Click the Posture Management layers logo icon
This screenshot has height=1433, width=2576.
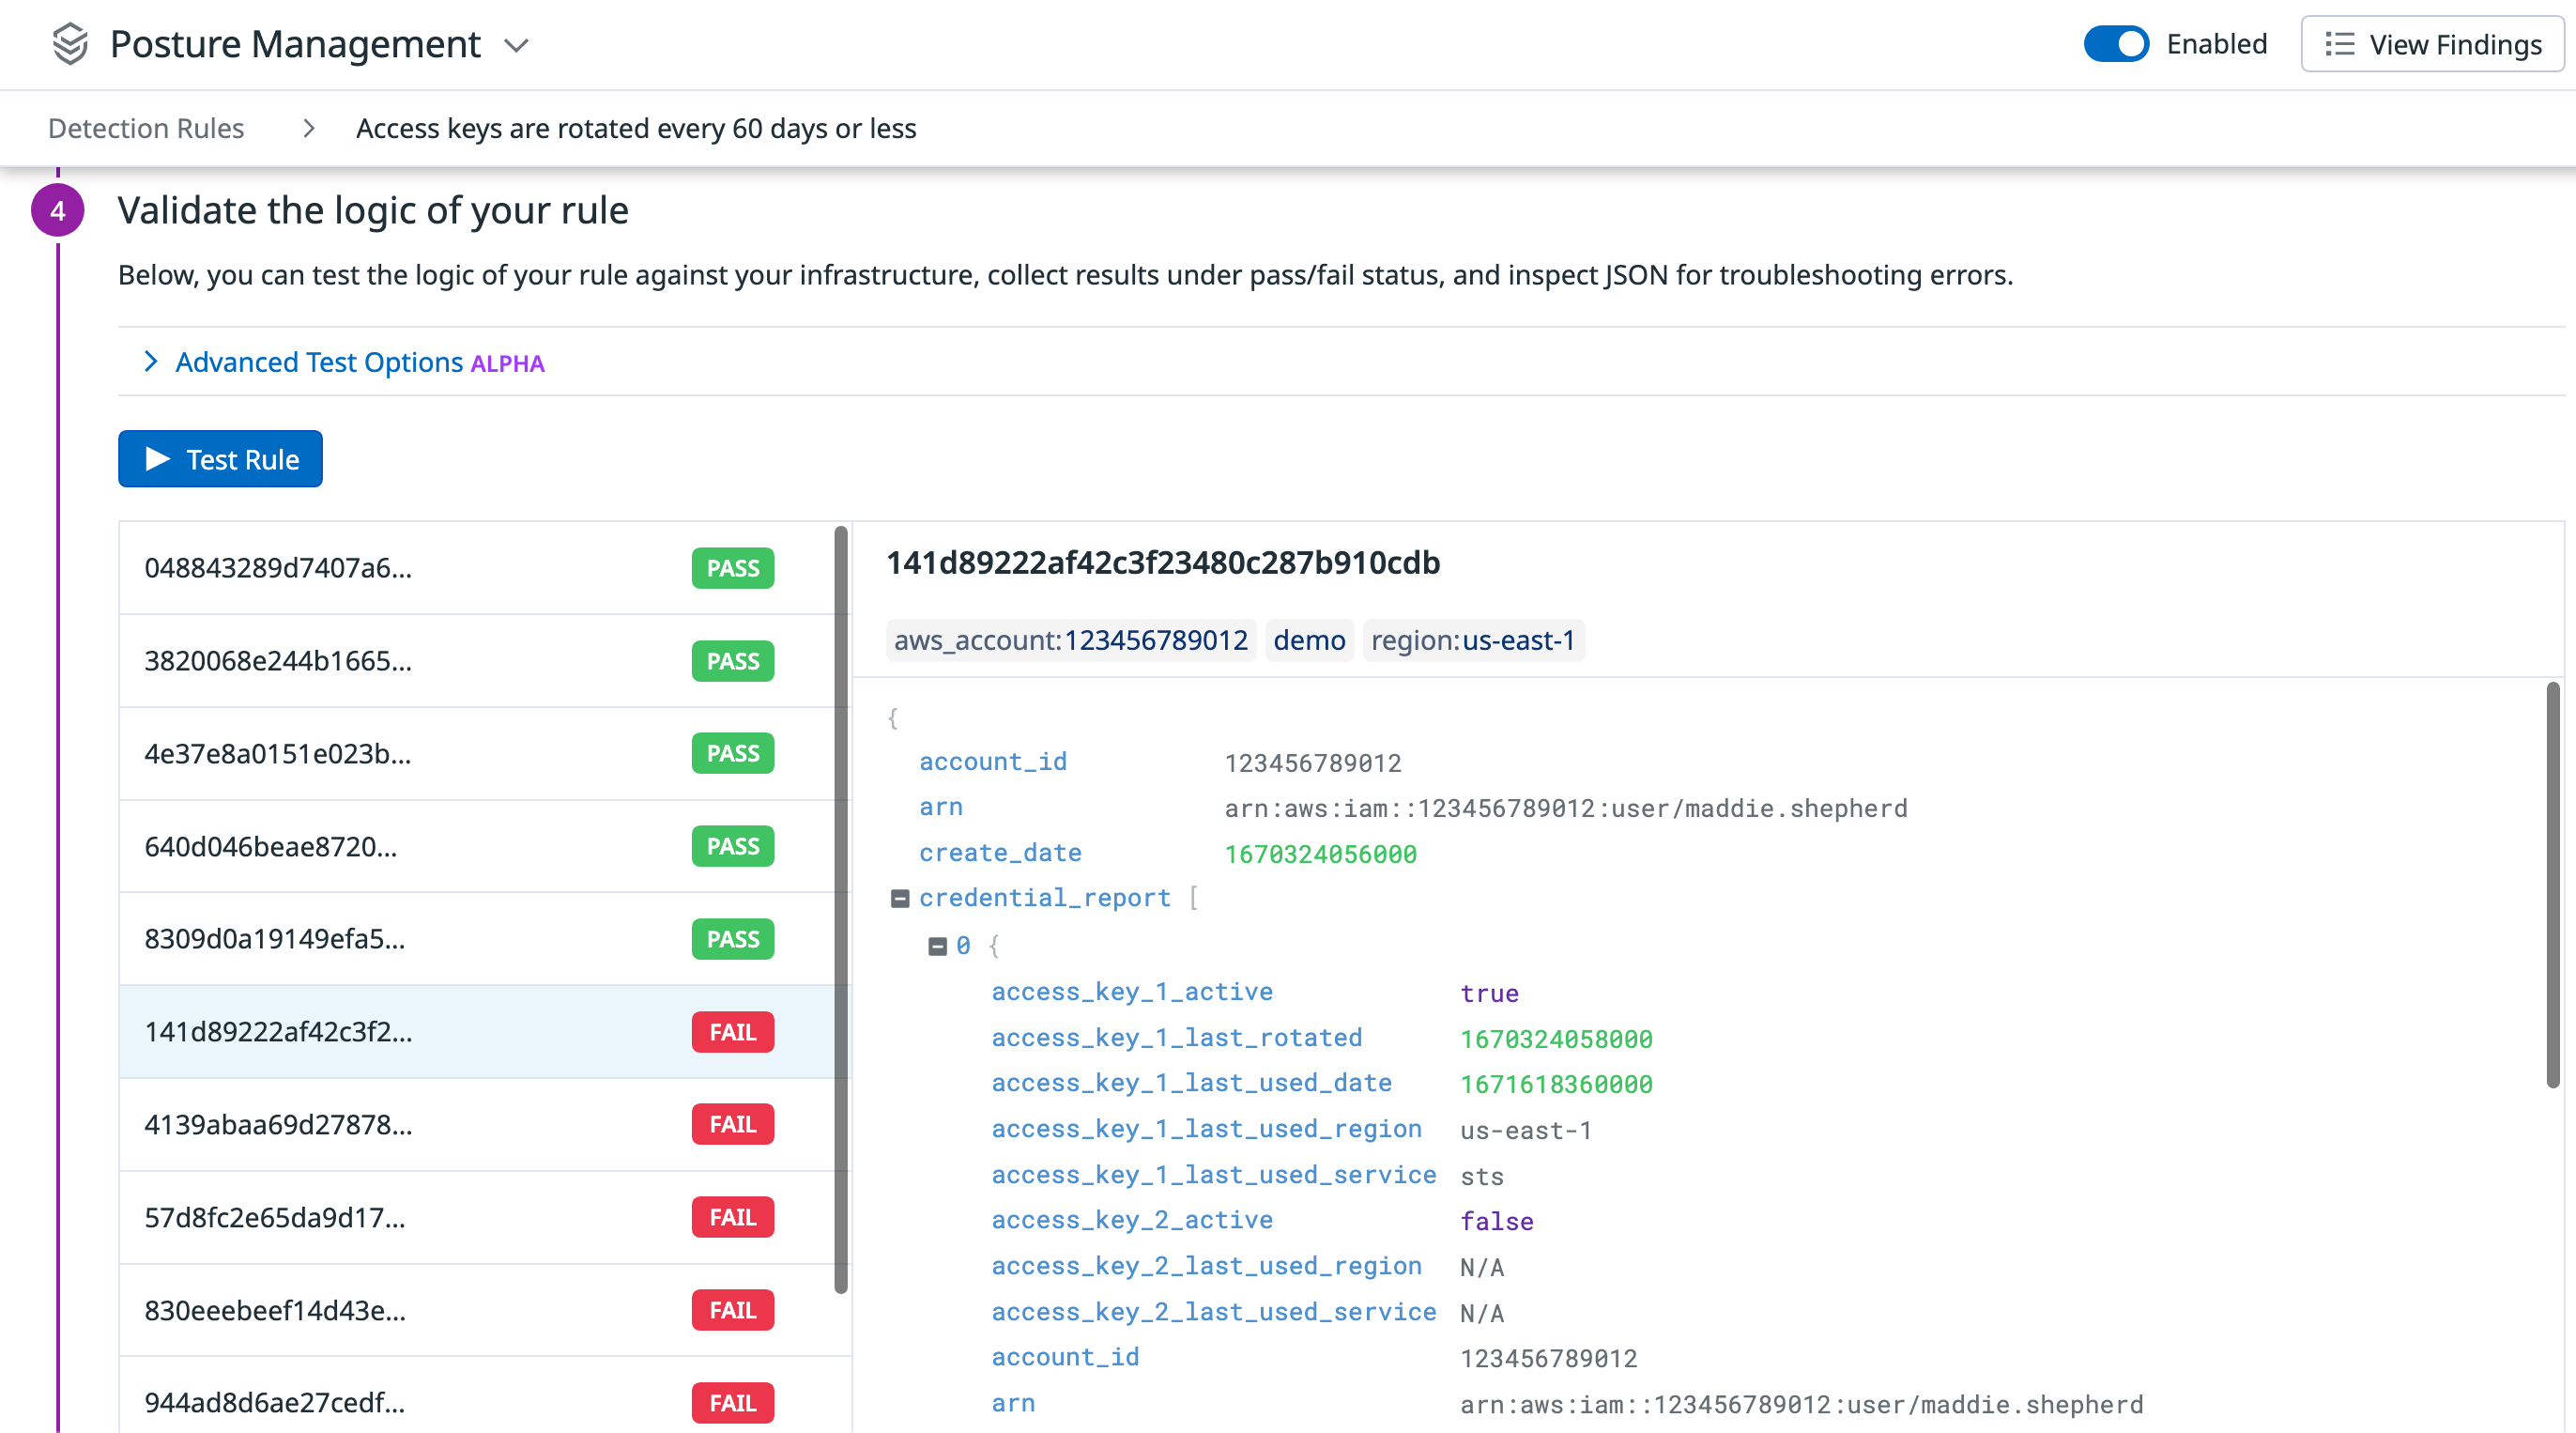pyautogui.click(x=69, y=43)
